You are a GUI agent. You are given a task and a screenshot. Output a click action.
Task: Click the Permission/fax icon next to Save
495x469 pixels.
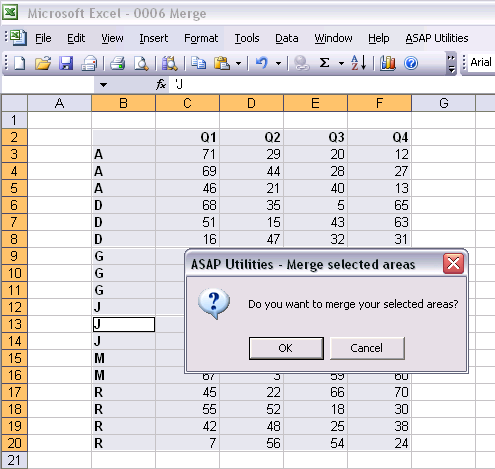pyautogui.click(x=89, y=63)
